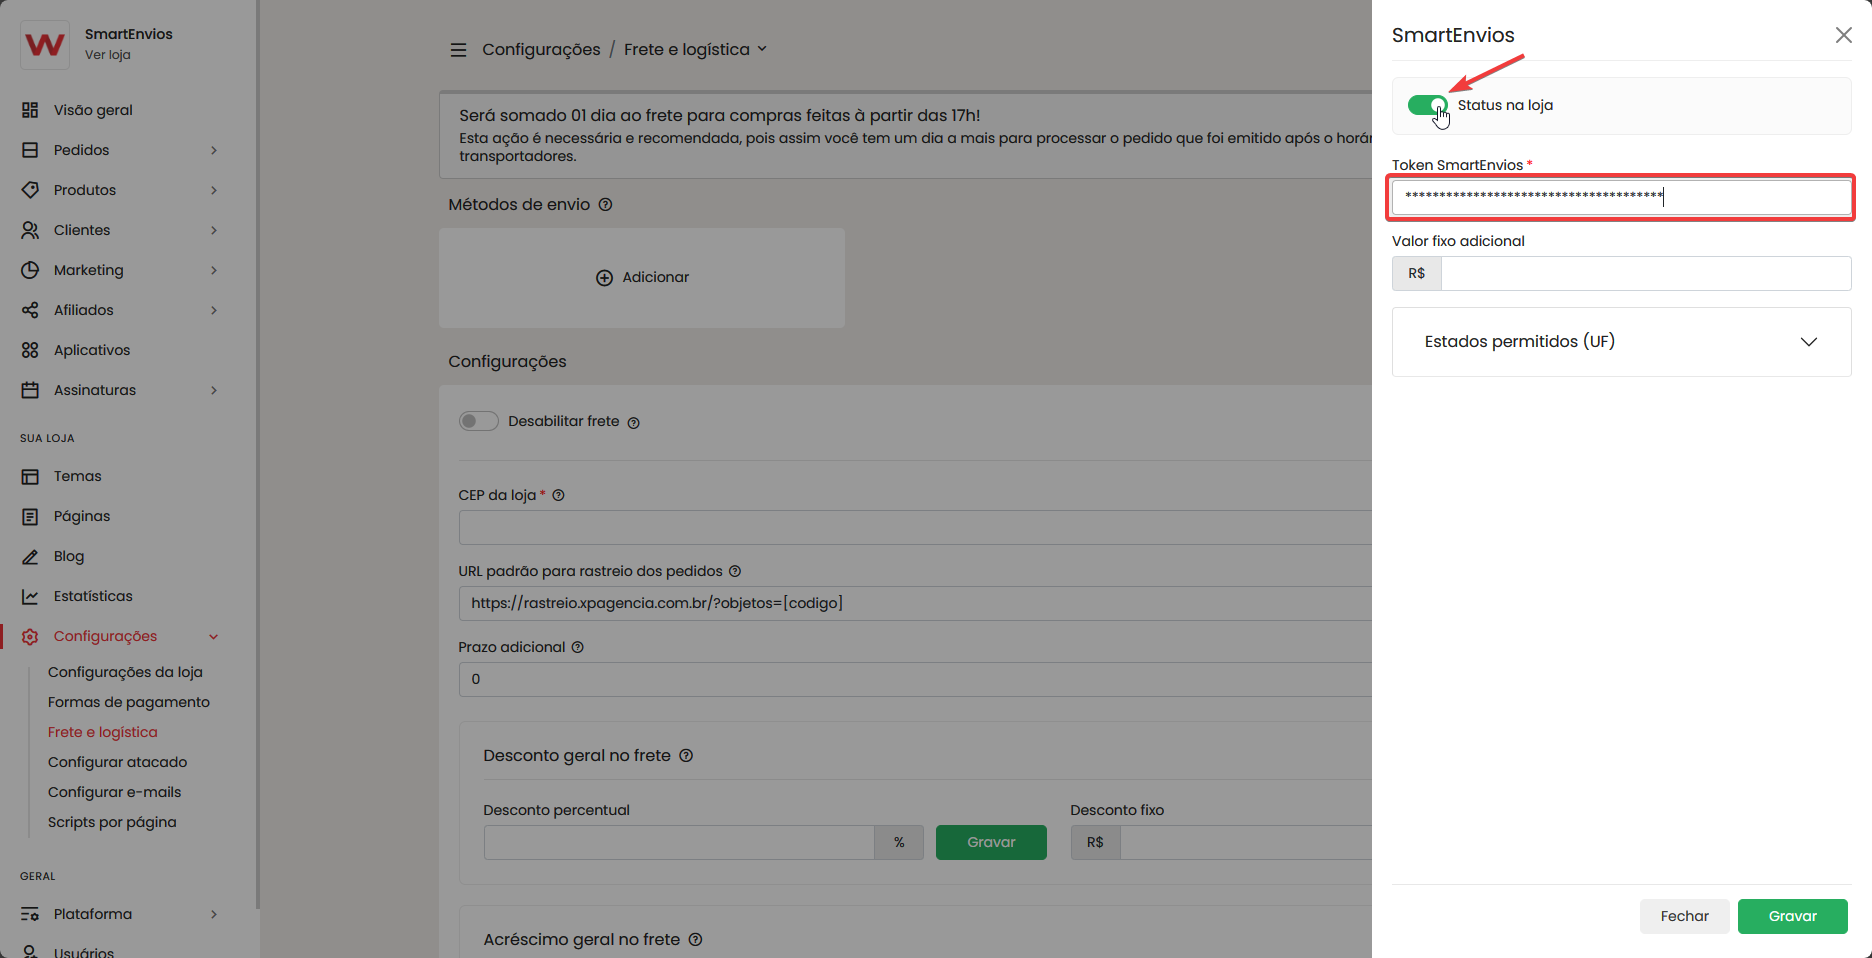Focus the Desconto fixo field
Screen dimensions: 1872x958
tap(1246, 842)
